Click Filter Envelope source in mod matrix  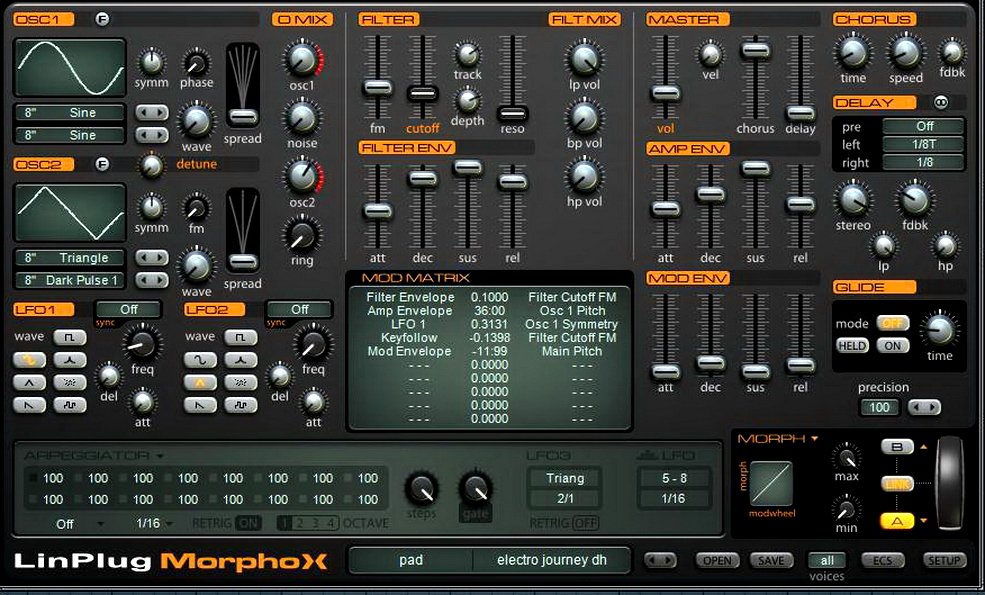click(410, 297)
